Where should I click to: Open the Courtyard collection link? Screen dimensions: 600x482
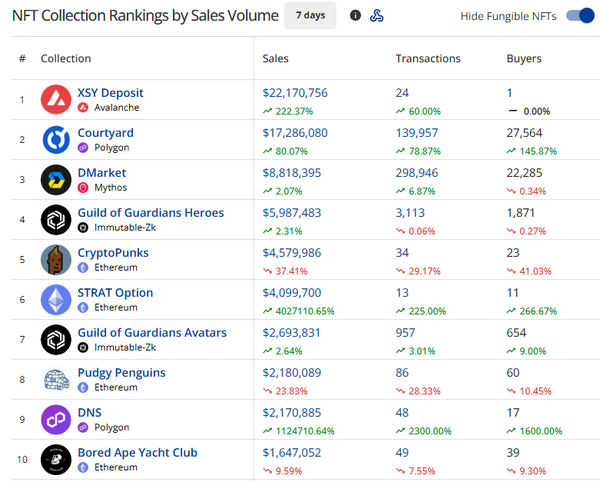pyautogui.click(x=106, y=133)
